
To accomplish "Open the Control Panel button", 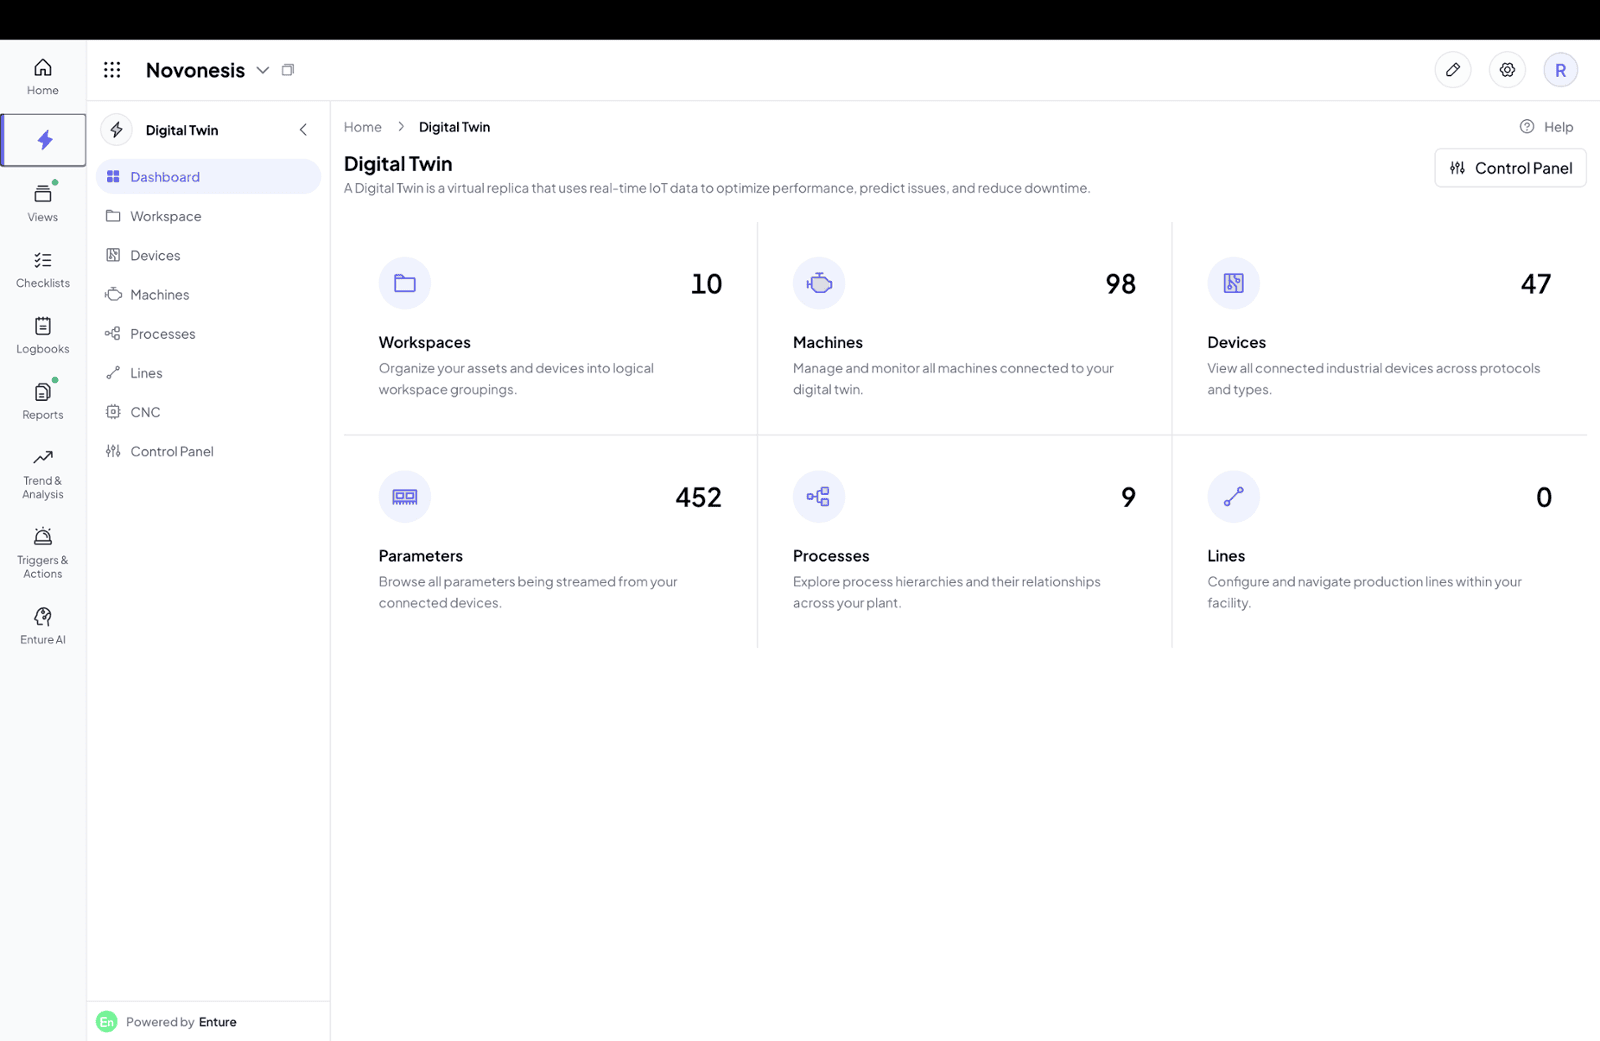I will 1510,167.
